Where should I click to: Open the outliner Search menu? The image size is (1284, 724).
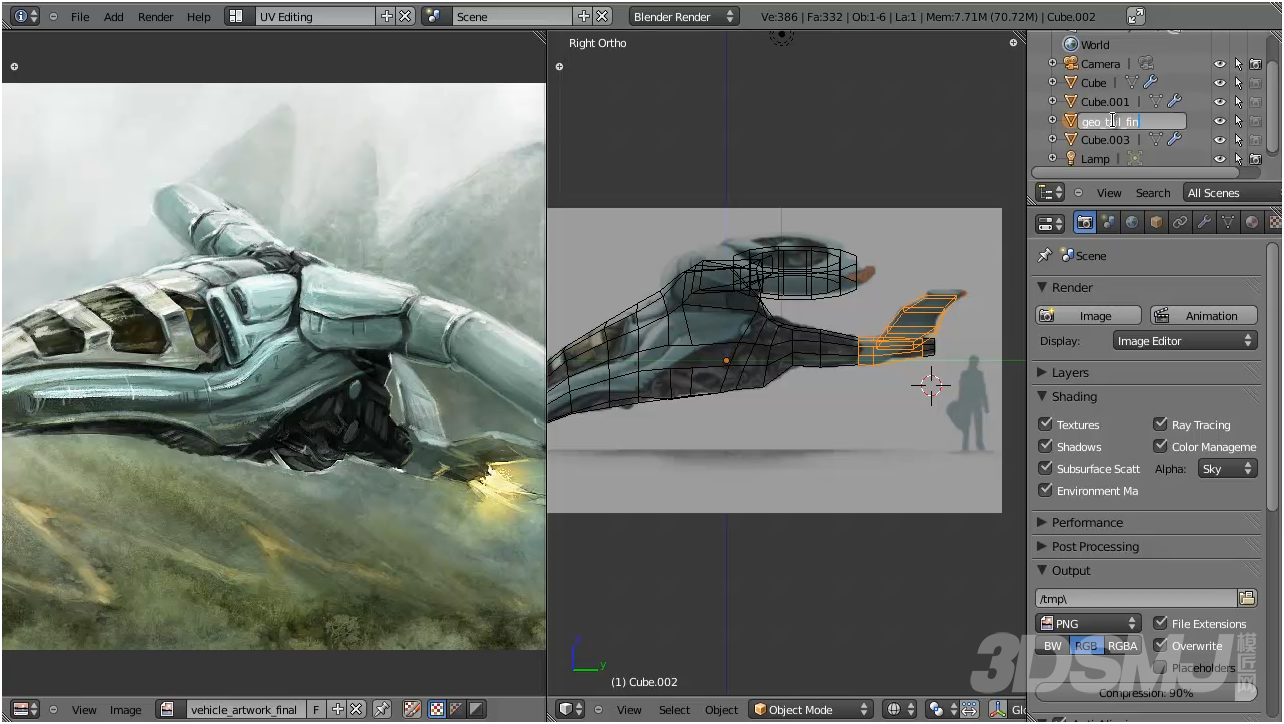(x=1153, y=192)
